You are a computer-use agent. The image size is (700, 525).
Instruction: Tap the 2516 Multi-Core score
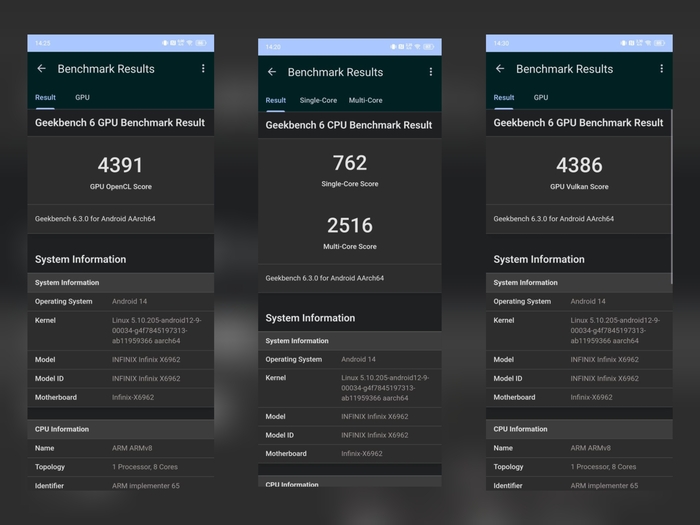pos(349,226)
